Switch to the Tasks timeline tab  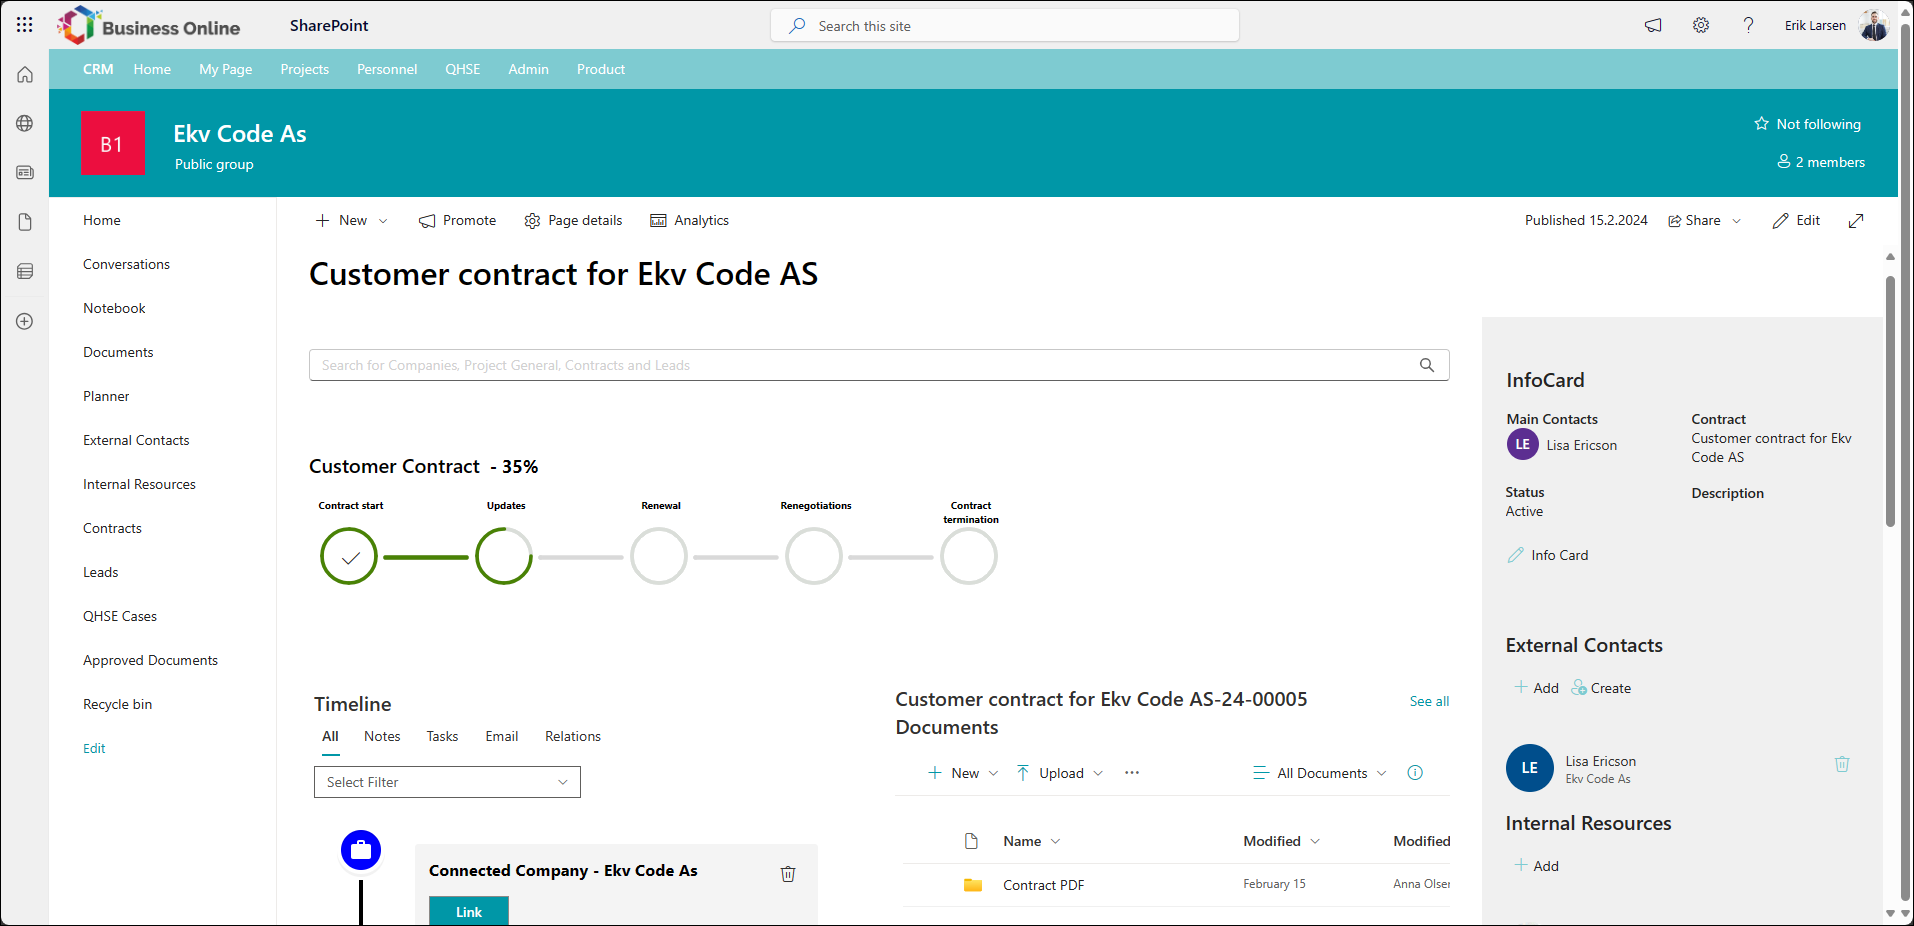click(x=442, y=736)
